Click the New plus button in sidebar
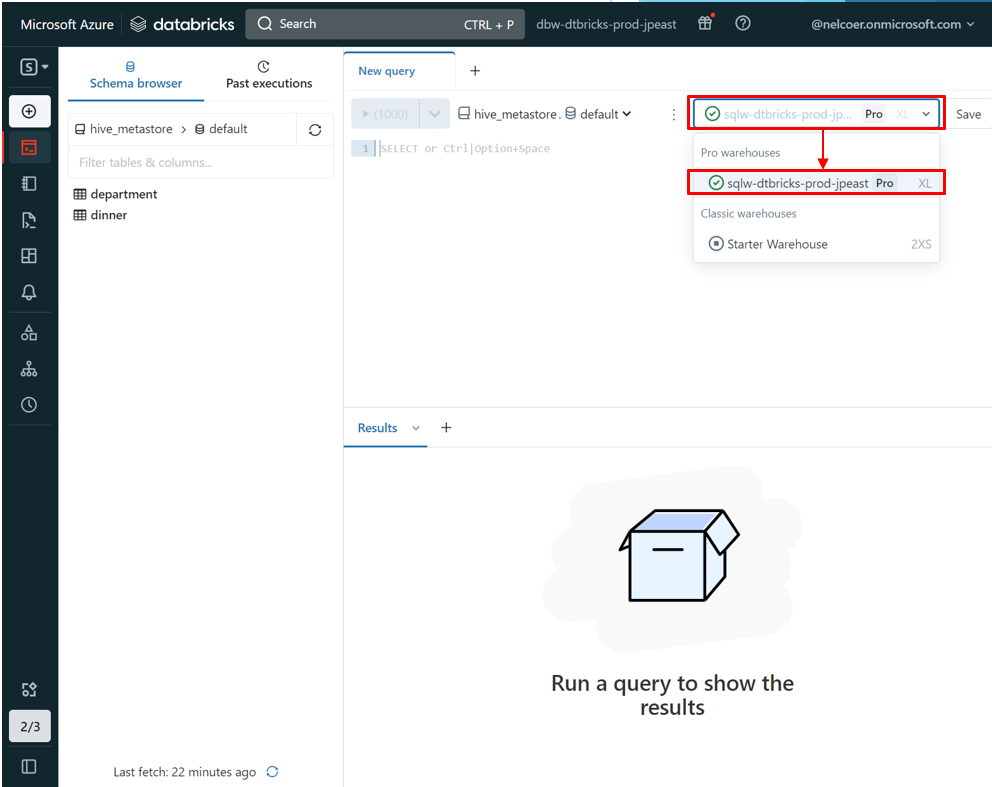 tap(29, 111)
